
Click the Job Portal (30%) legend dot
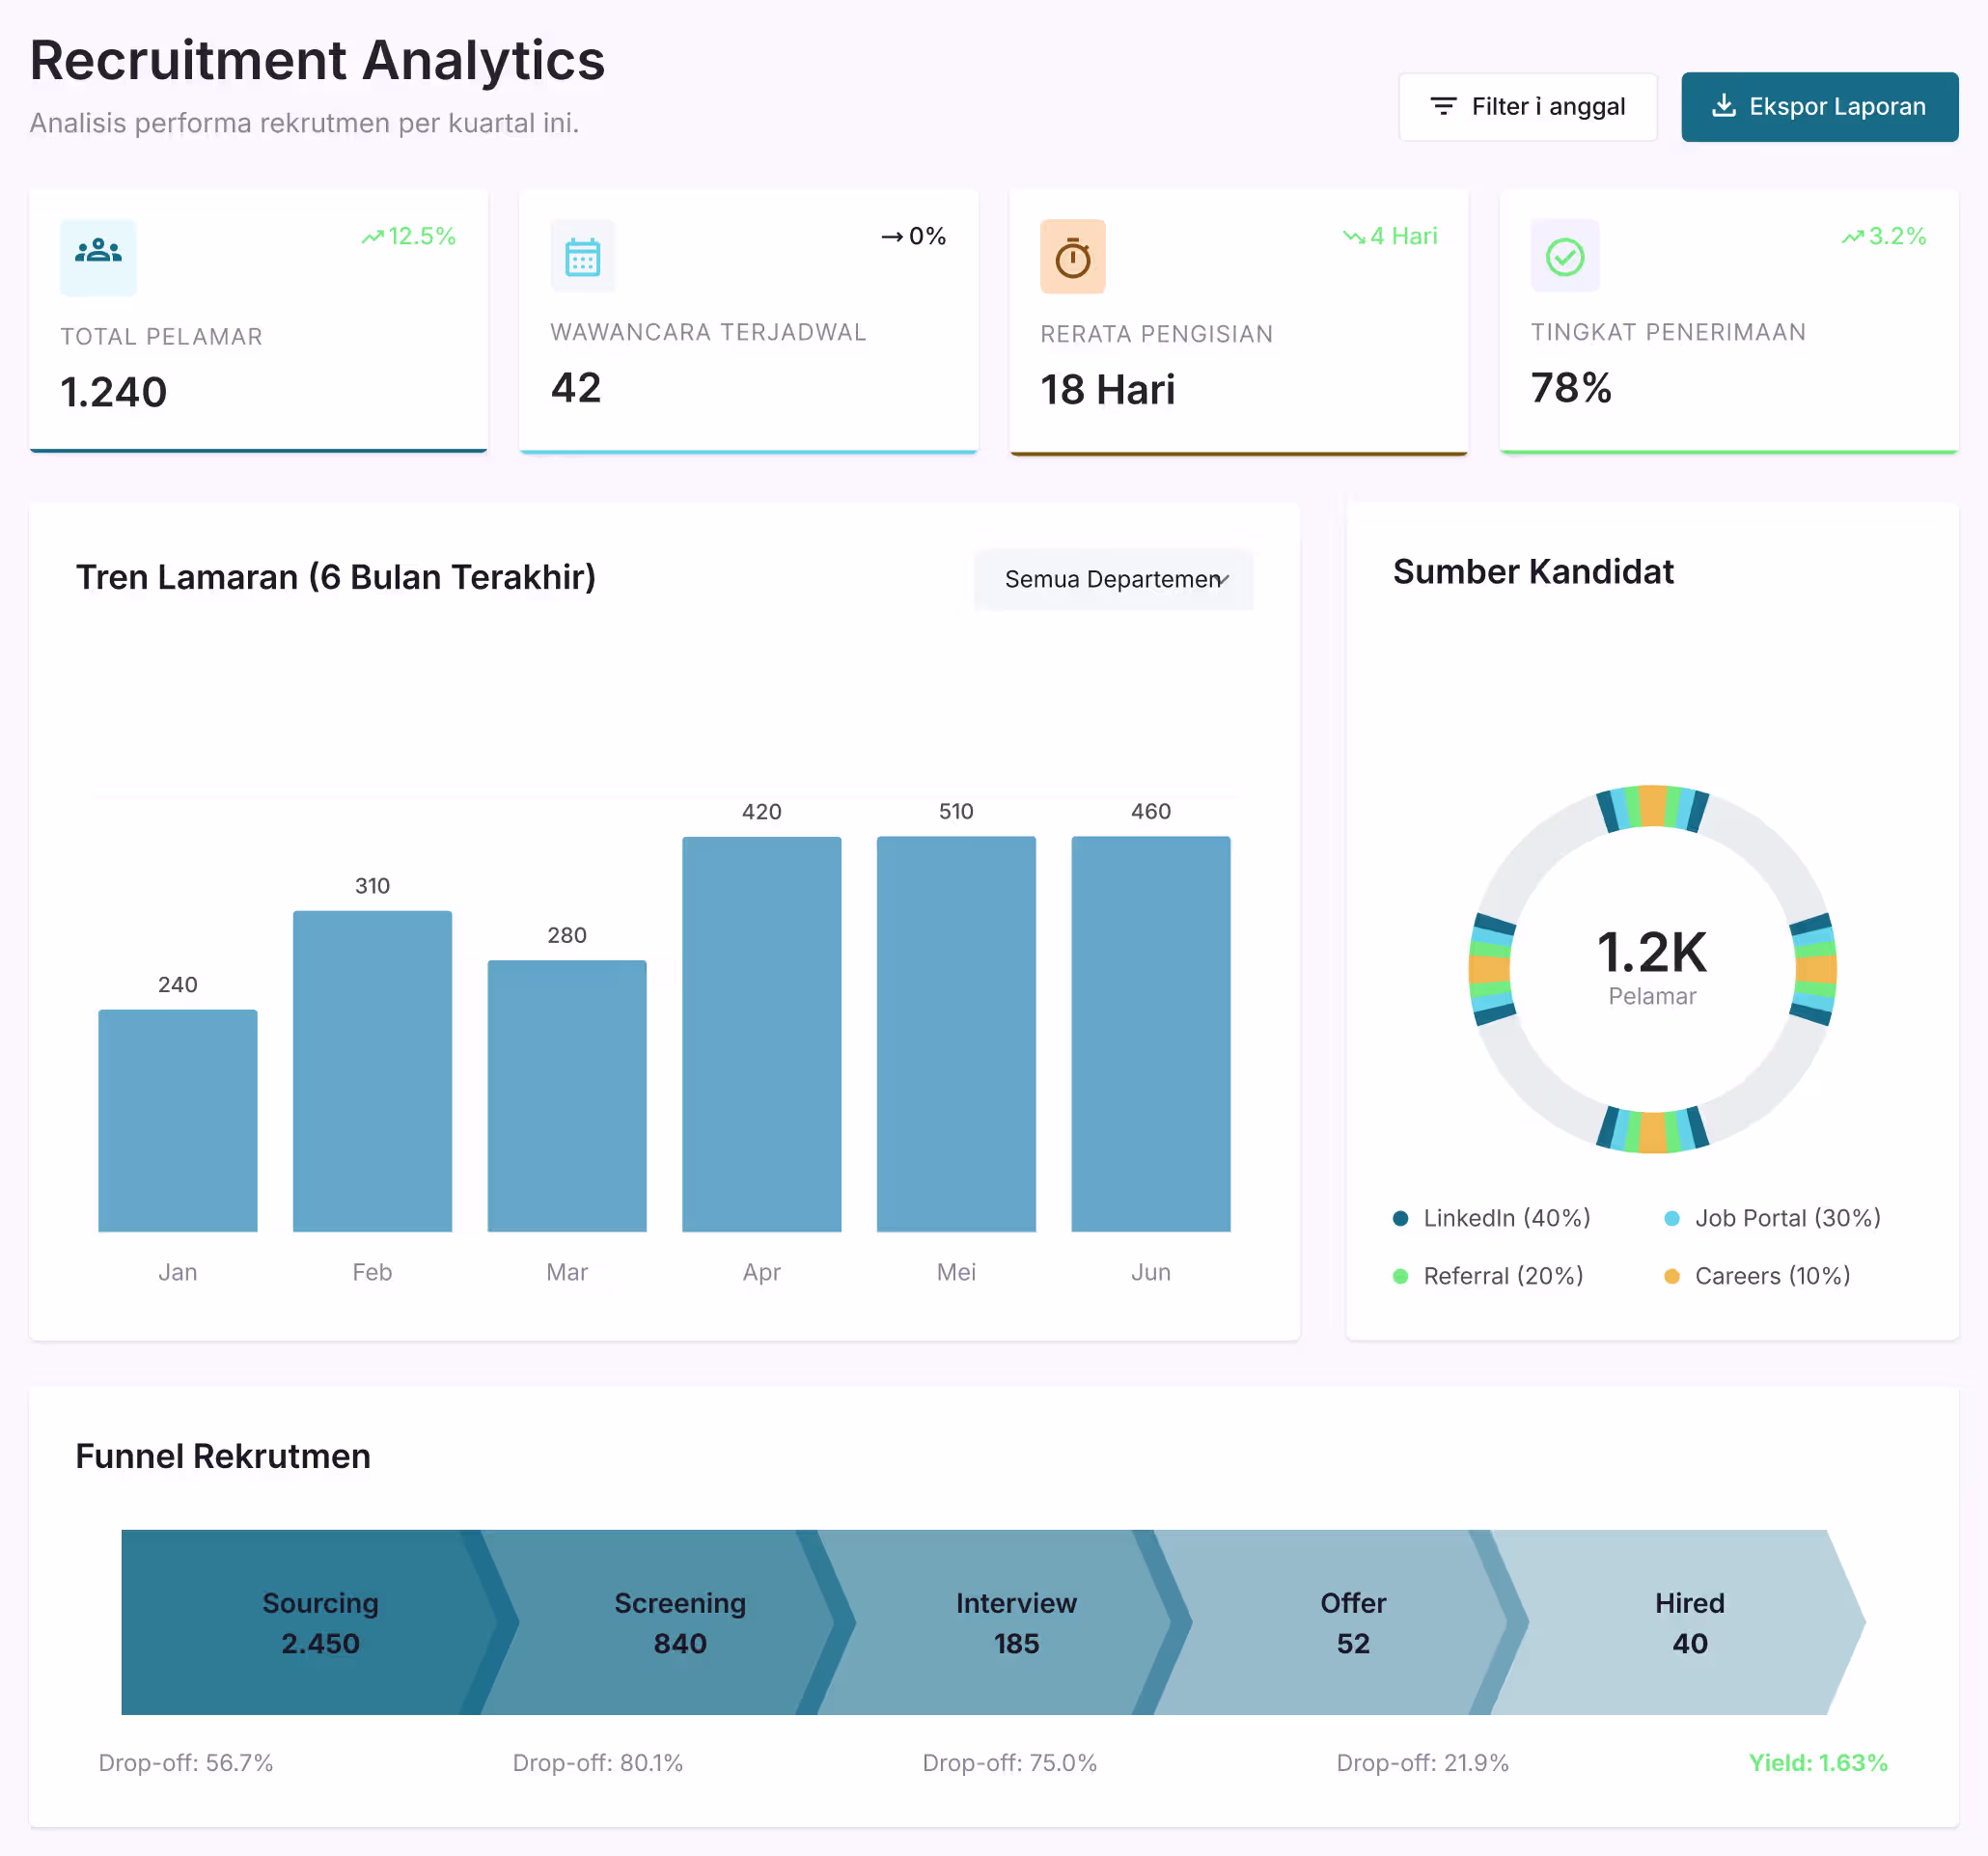[1671, 1218]
